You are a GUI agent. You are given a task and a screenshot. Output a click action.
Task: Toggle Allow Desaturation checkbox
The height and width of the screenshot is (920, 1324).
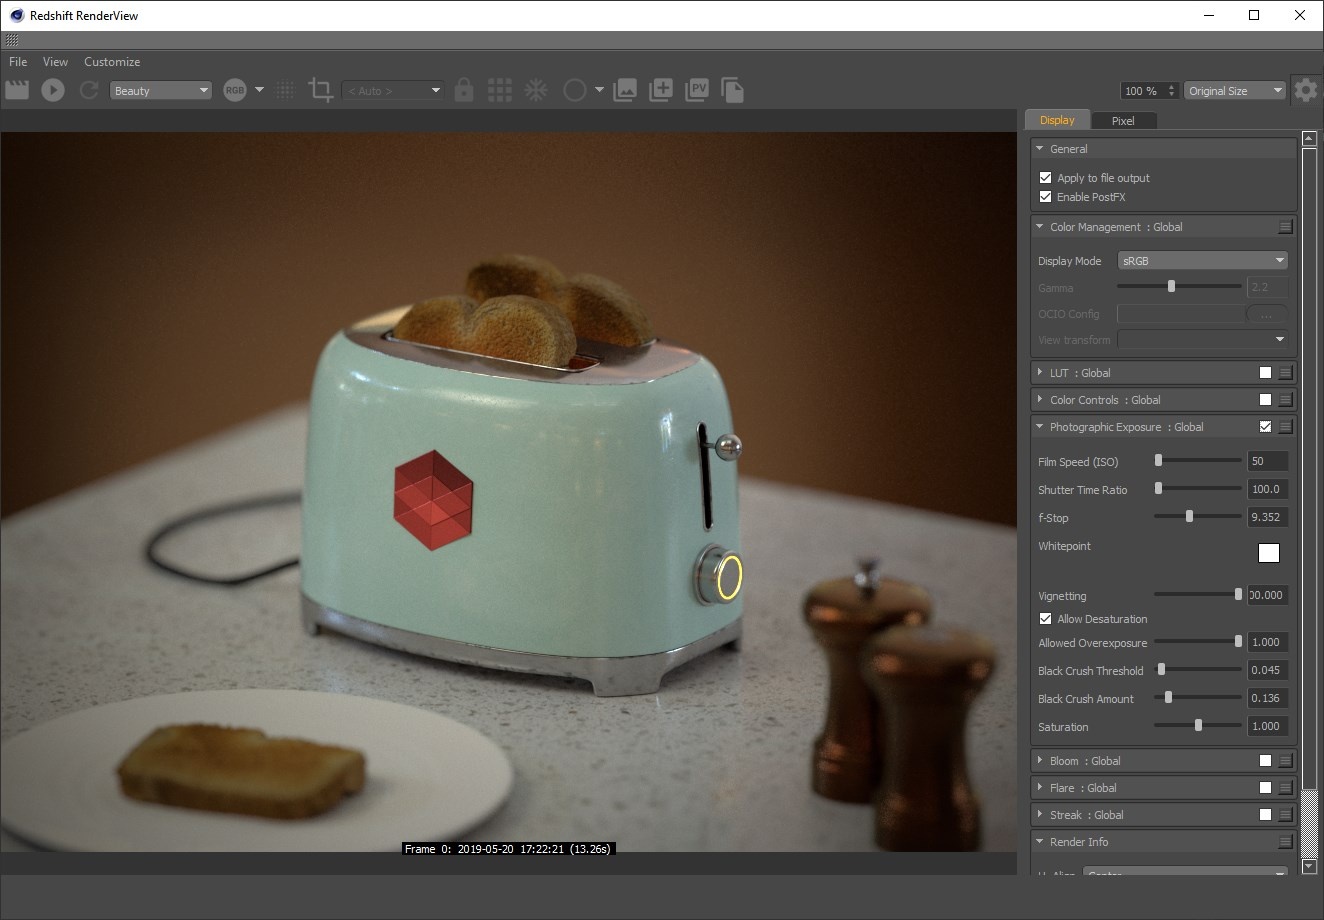tap(1045, 618)
